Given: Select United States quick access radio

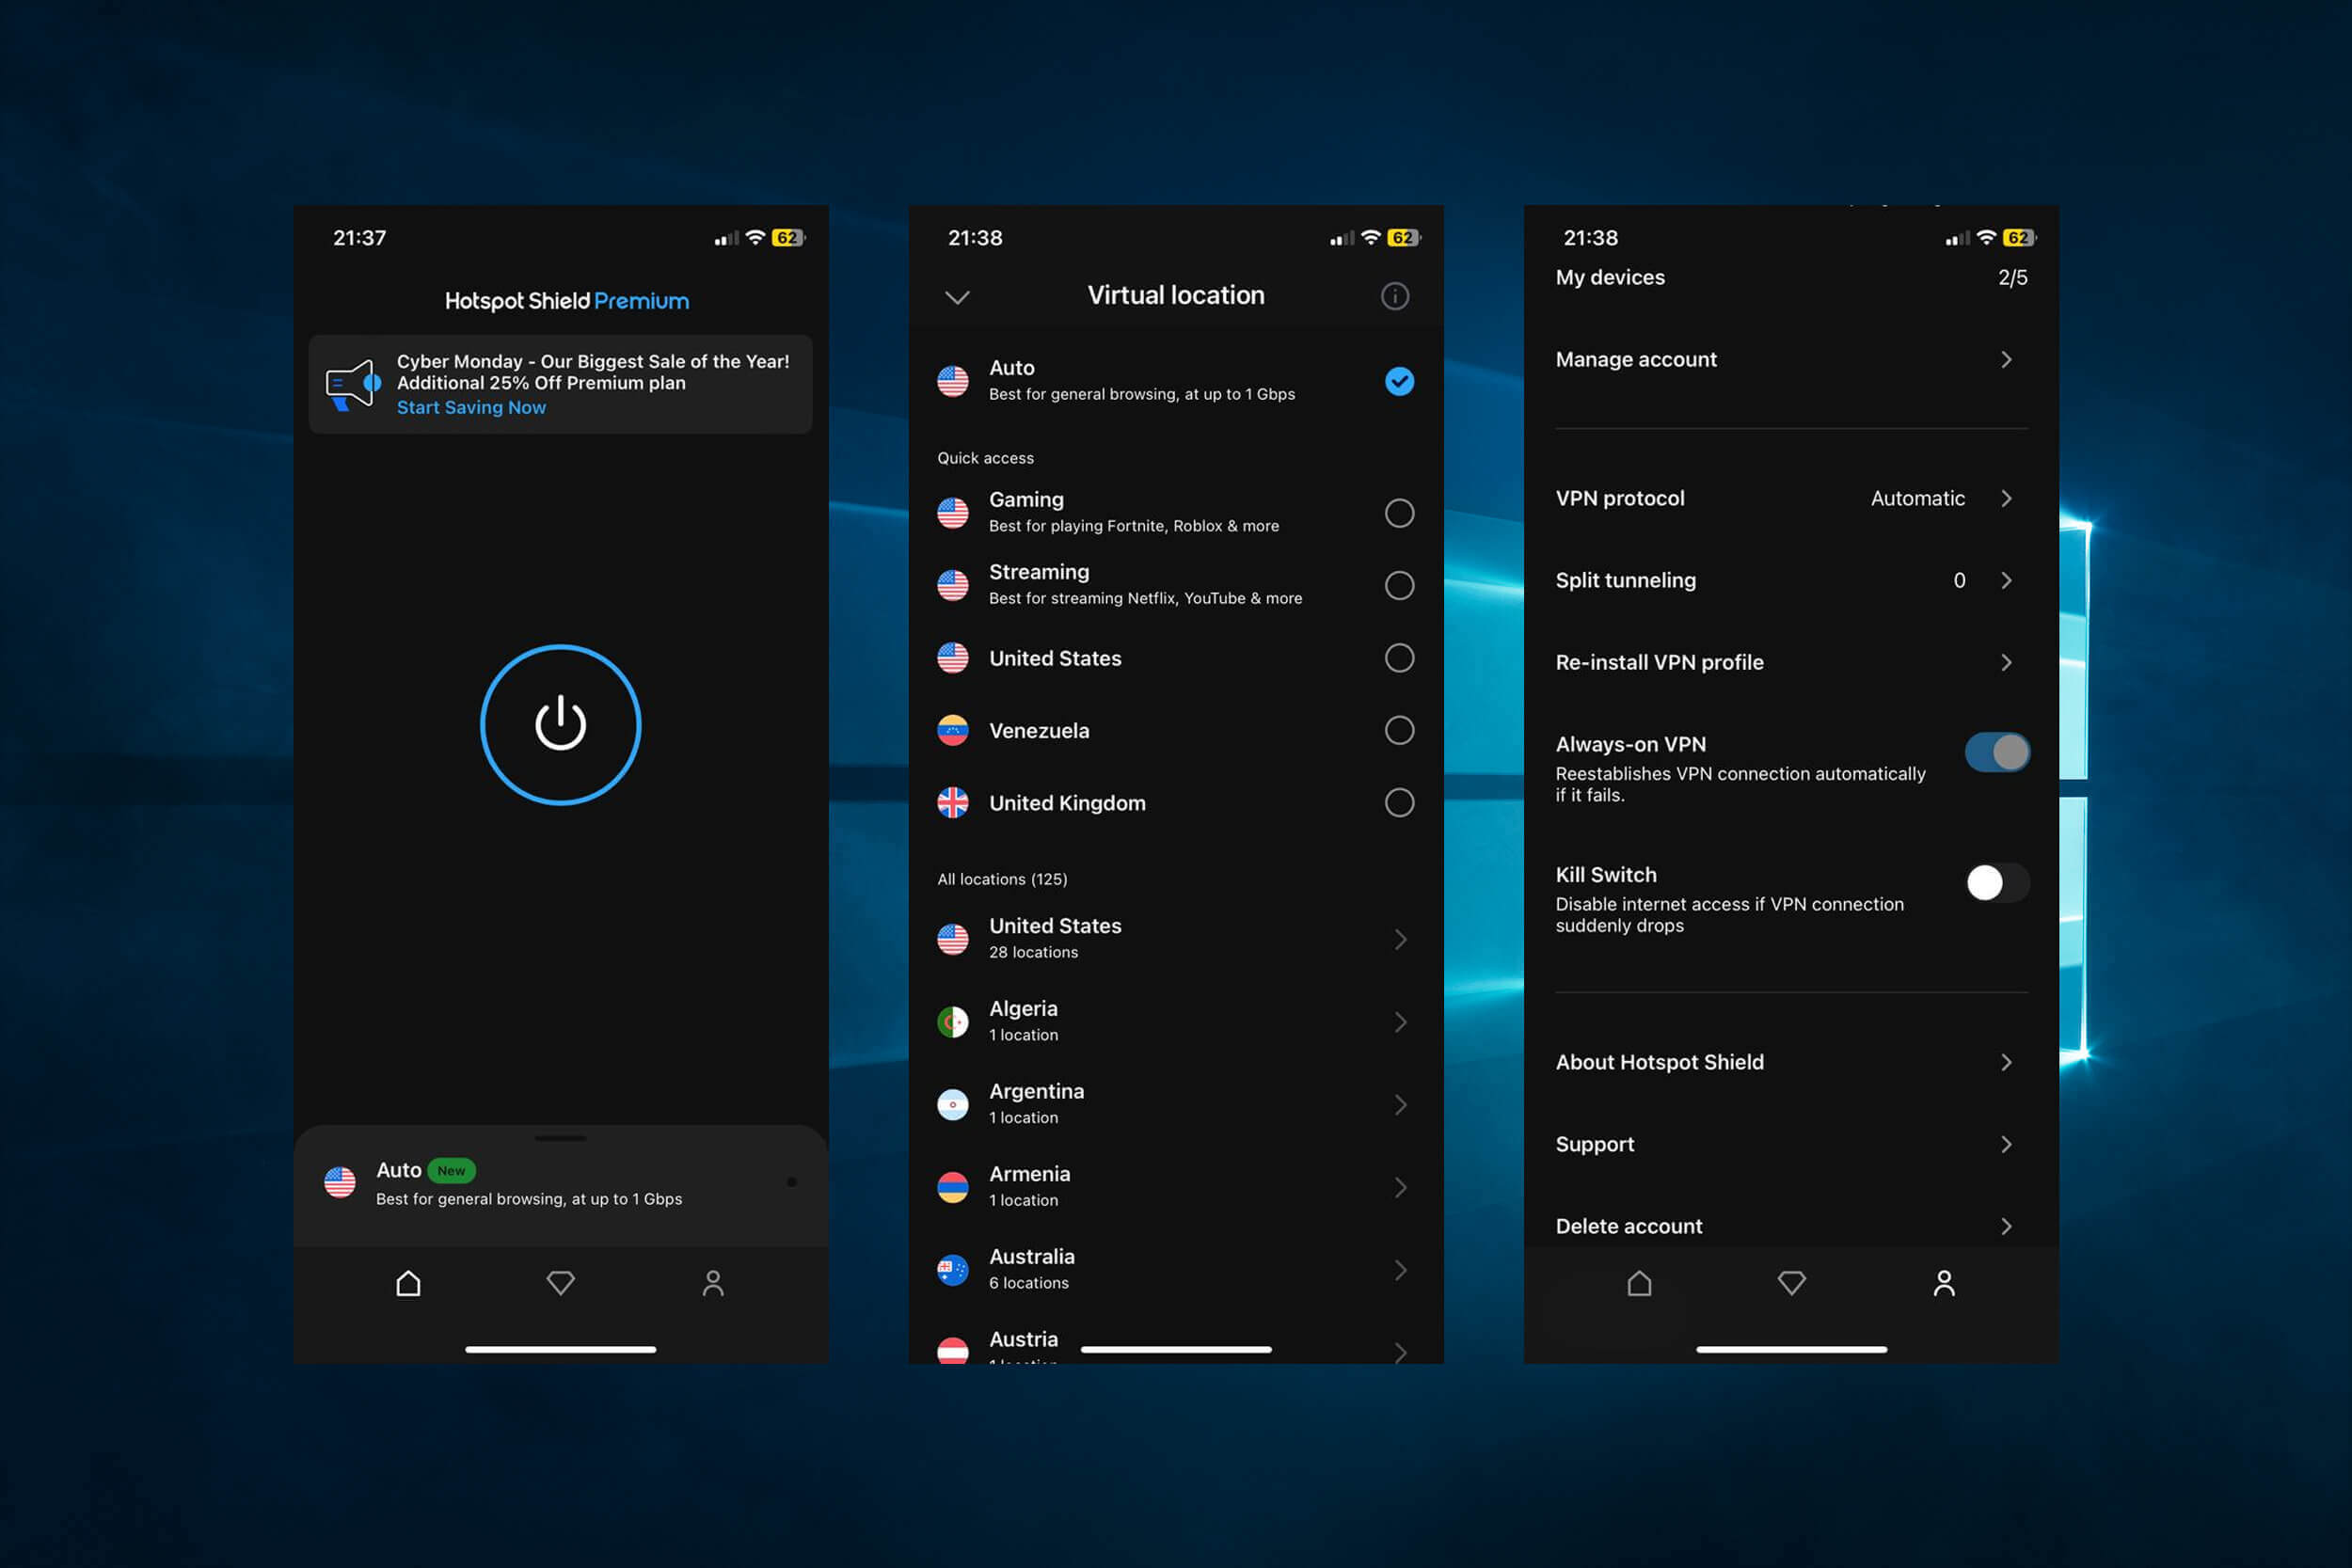Looking at the screenshot, I should pyautogui.click(x=1399, y=658).
